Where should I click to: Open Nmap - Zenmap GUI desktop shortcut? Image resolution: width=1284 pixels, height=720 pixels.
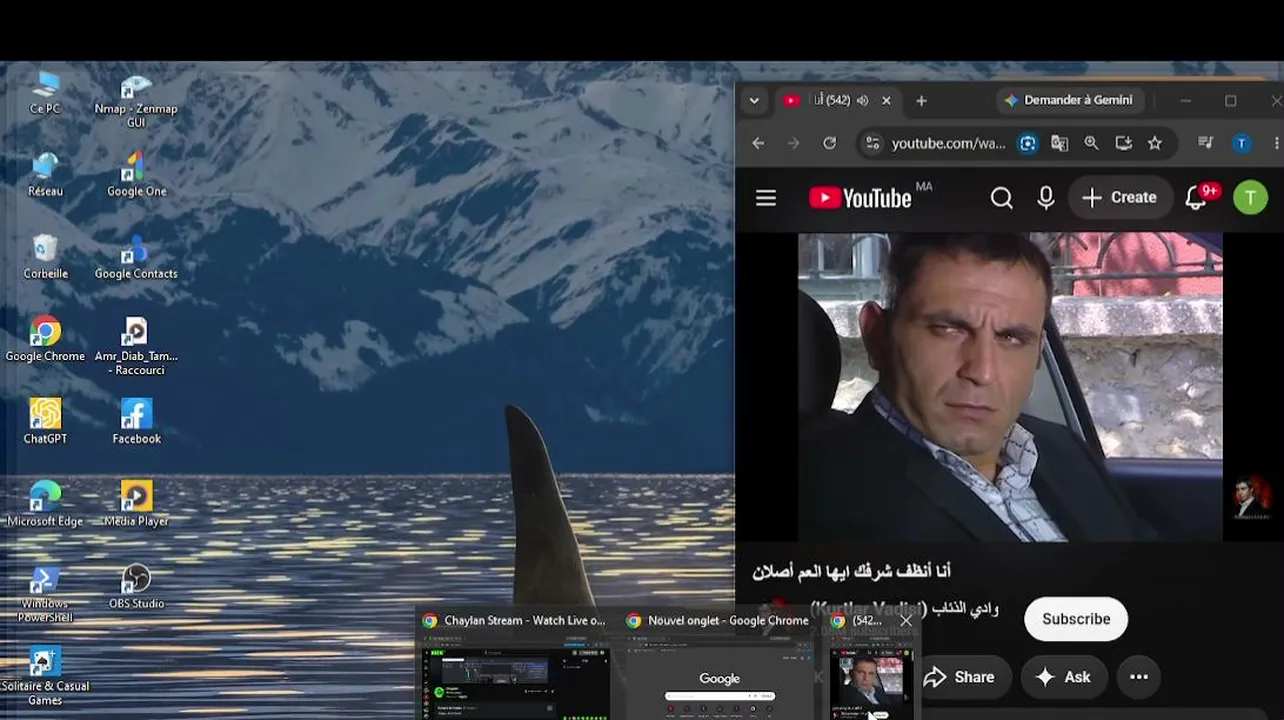pos(136,101)
